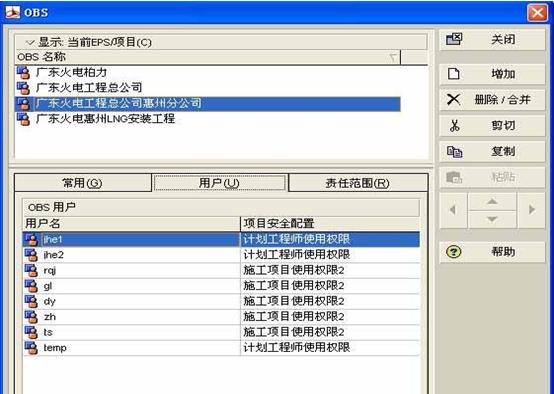This screenshot has width=554, height=394.
Task: Open the 显示: 当前EPS/项目(C) display dropdown
Action: pyautogui.click(x=221, y=42)
